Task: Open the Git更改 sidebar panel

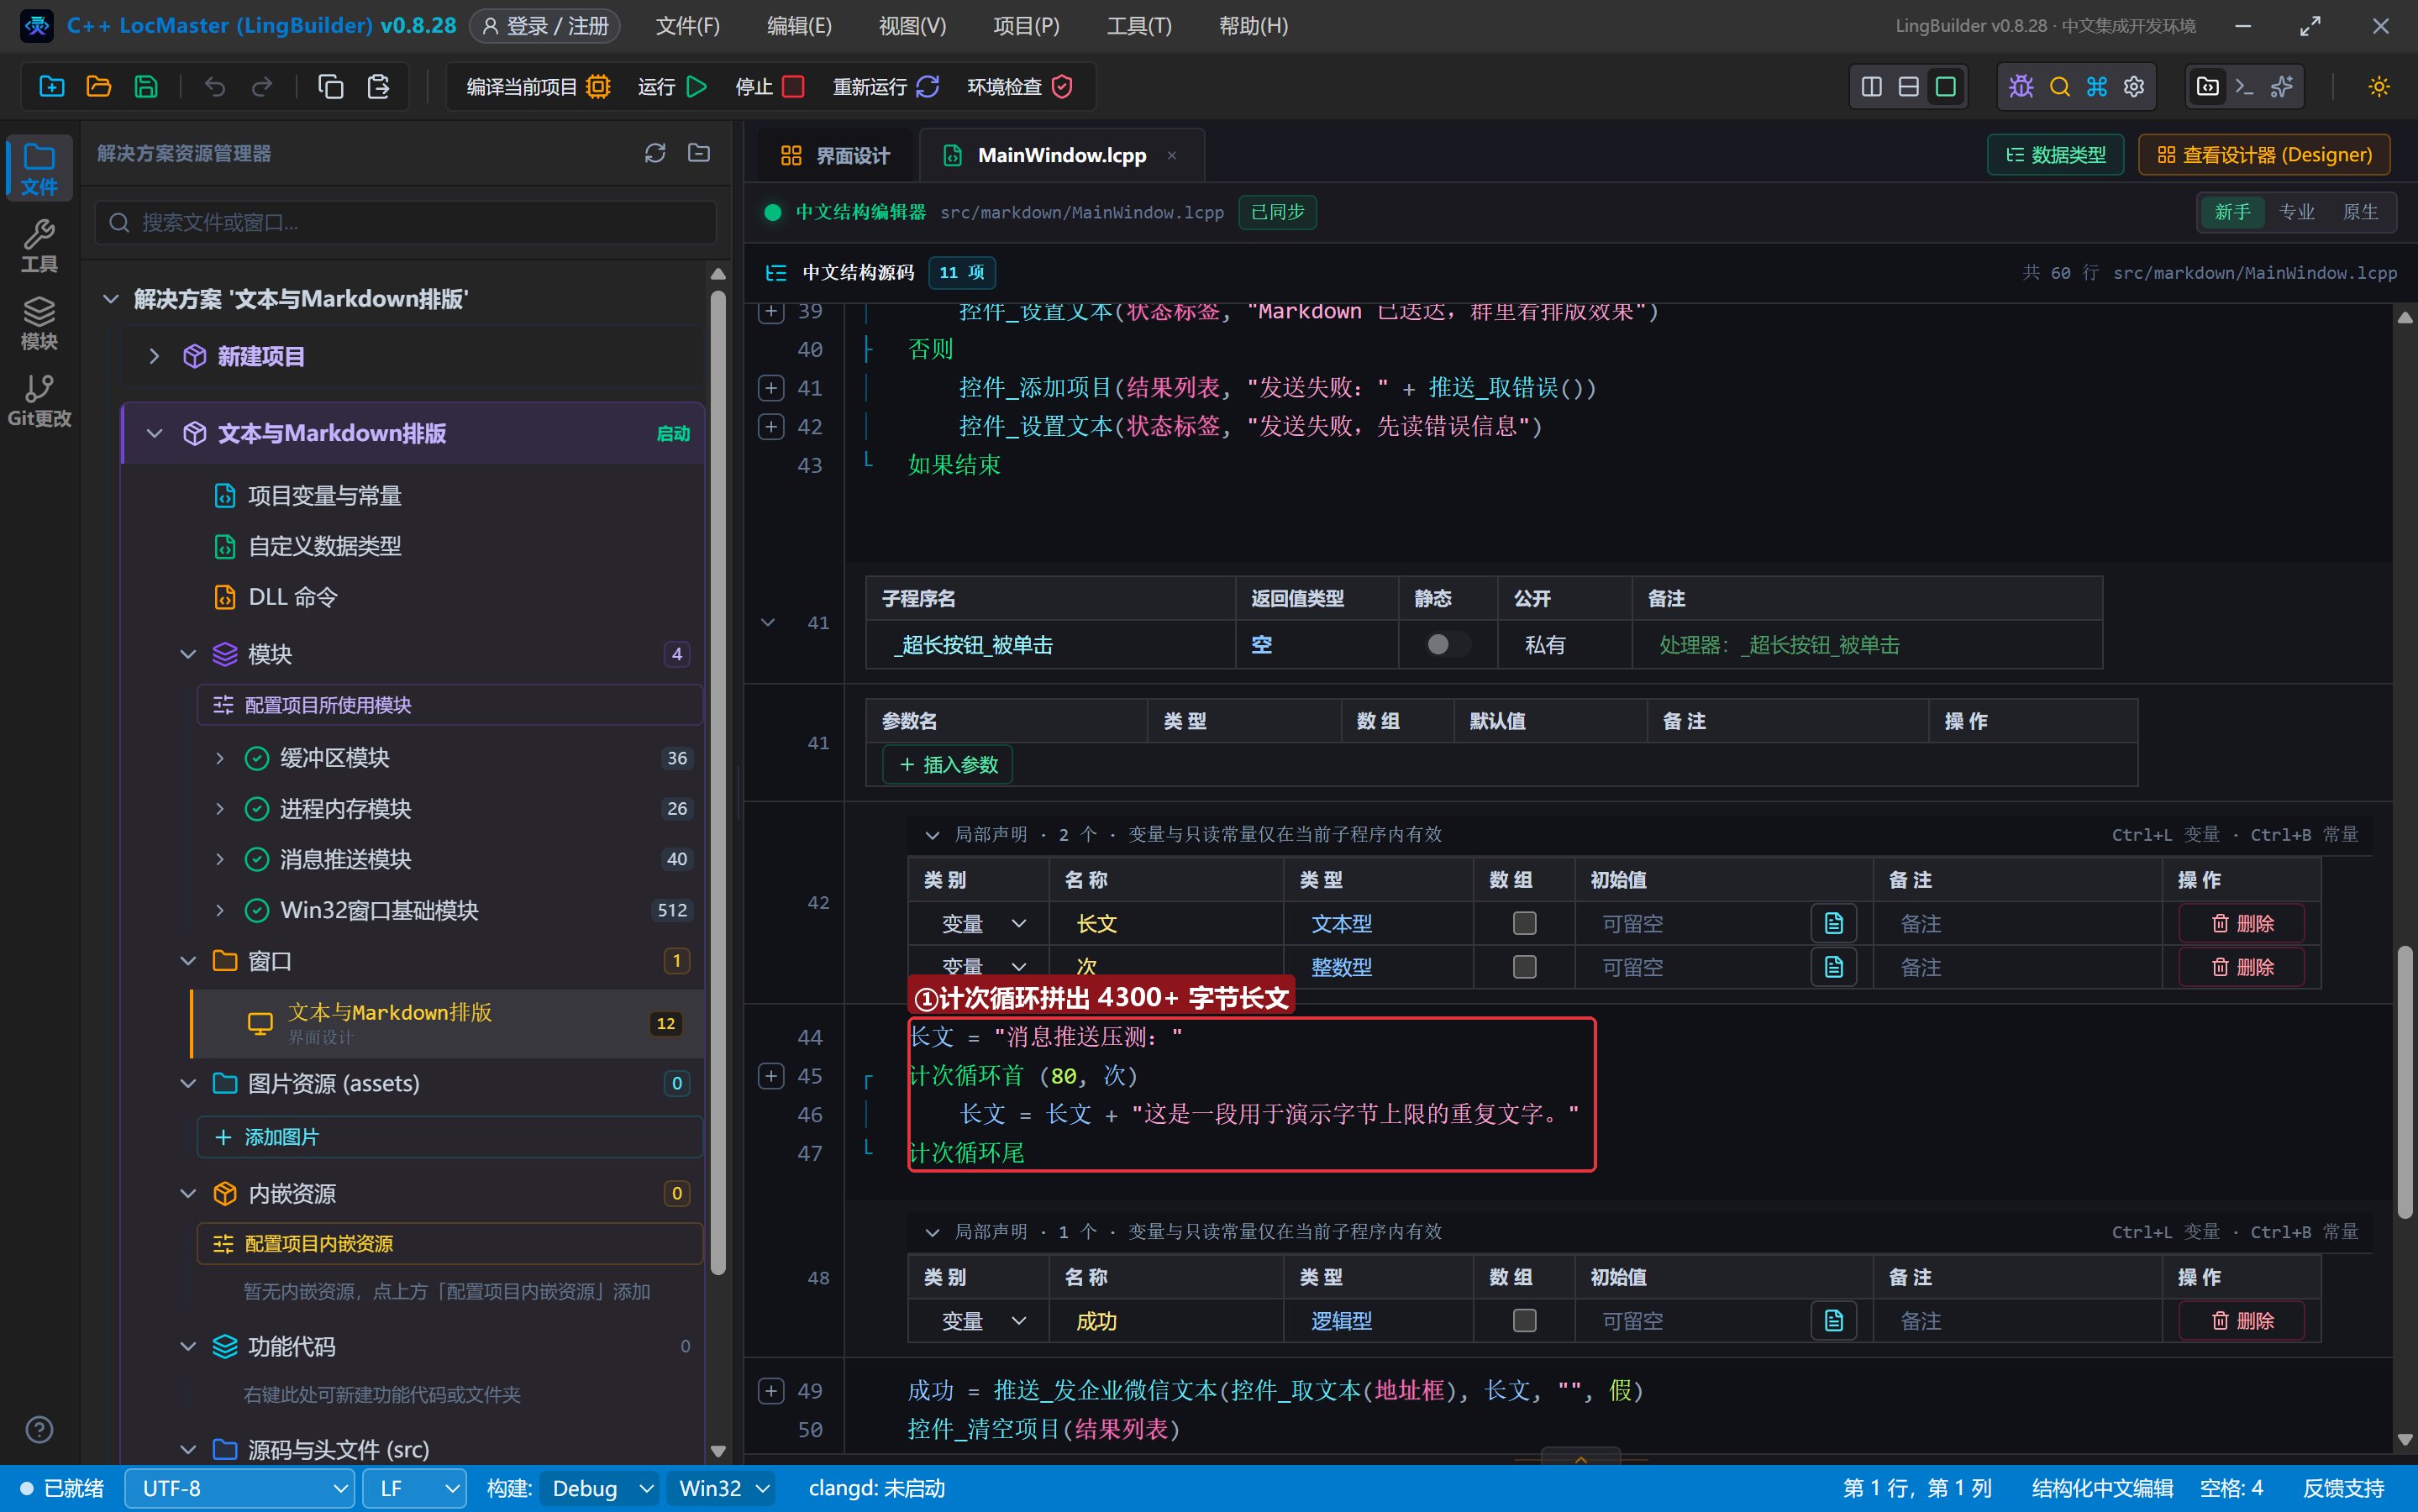Action: 39,400
